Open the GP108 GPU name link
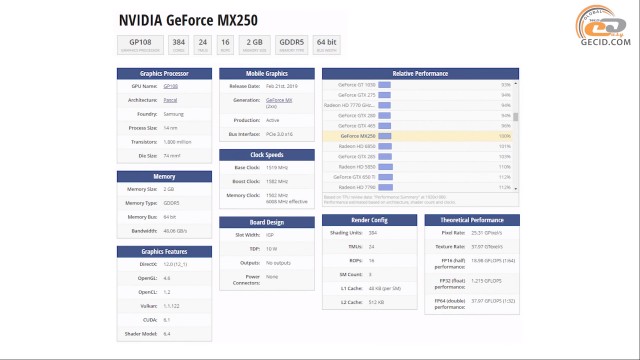Image resolution: width=640 pixels, height=360 pixels. (171, 86)
